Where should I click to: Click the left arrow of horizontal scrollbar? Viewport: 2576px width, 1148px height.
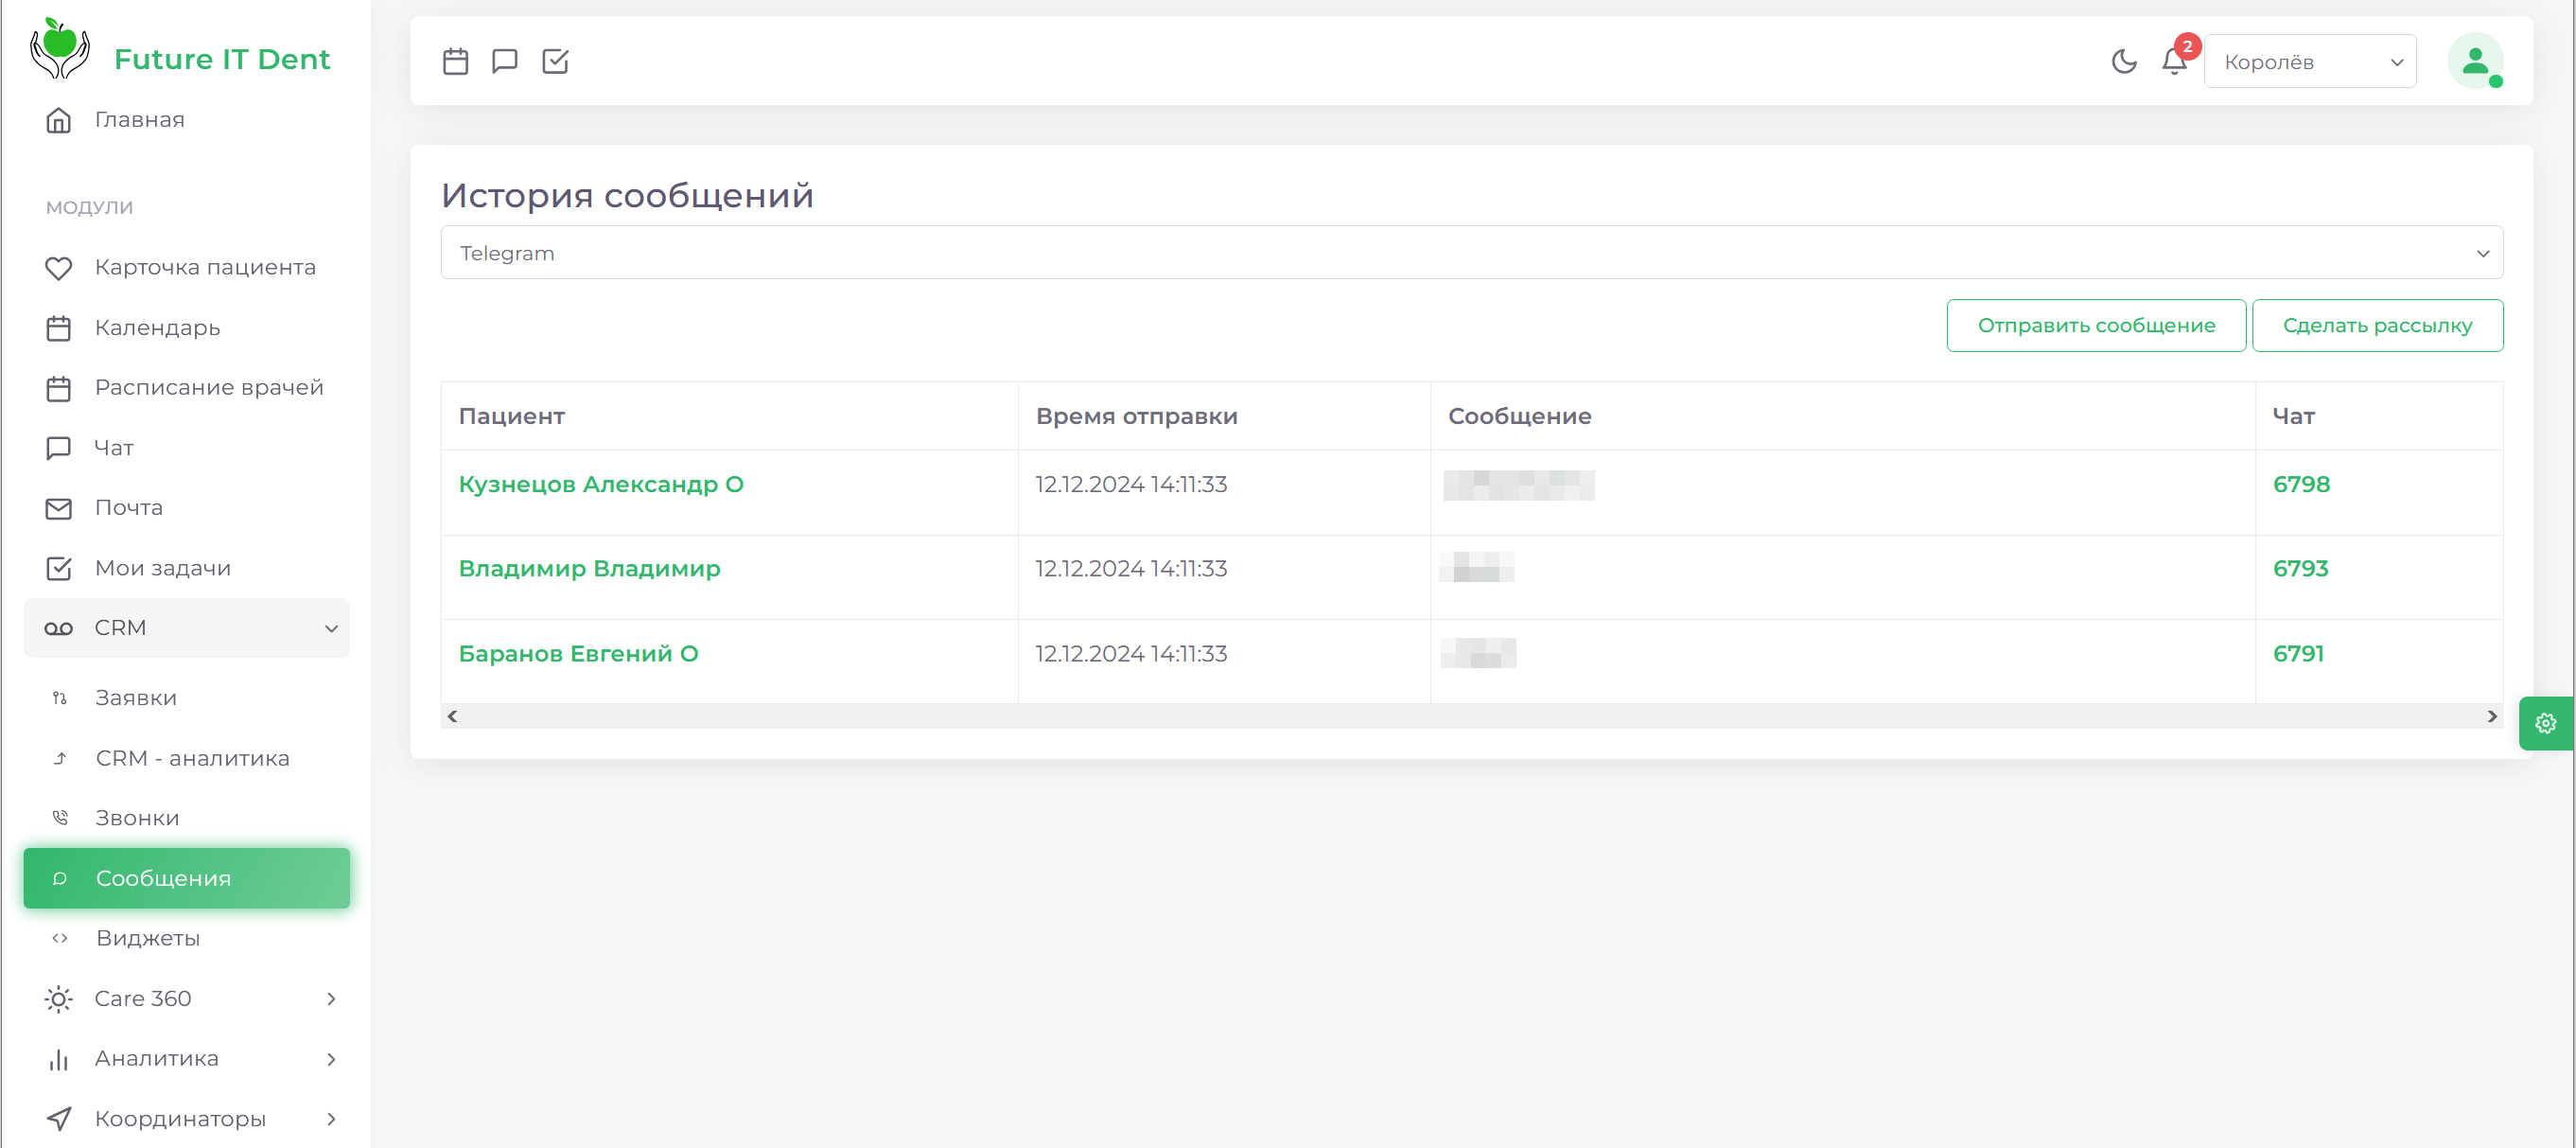click(453, 716)
